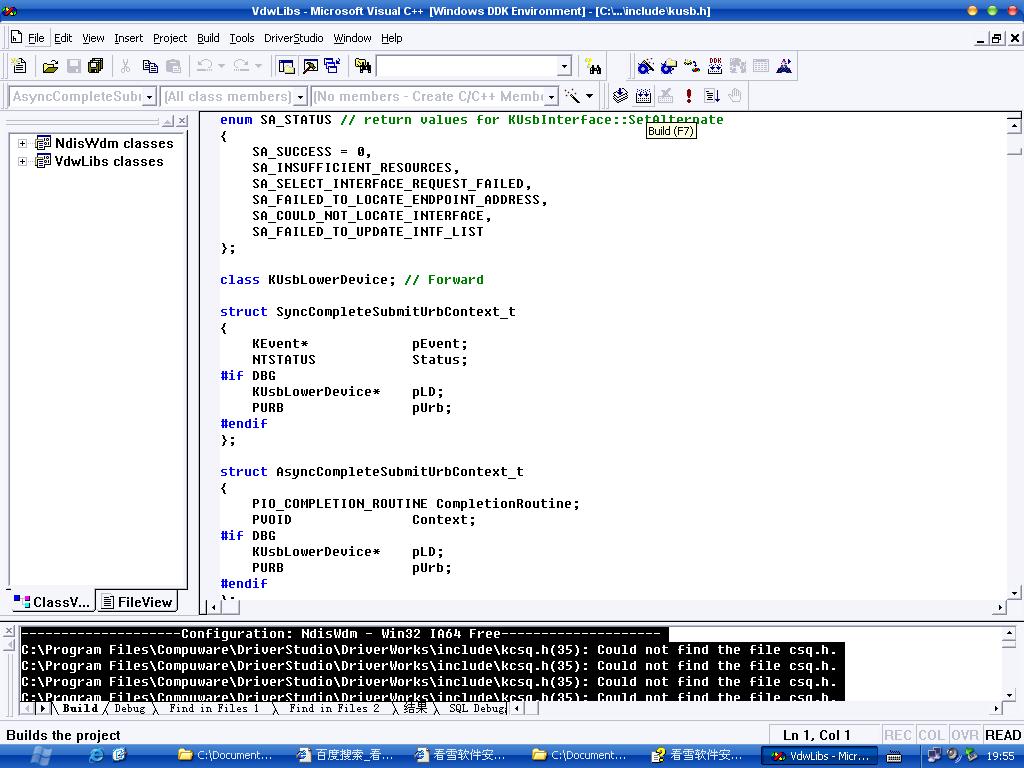Click the code editor vertical scrollbar down arrow

coord(1014,591)
